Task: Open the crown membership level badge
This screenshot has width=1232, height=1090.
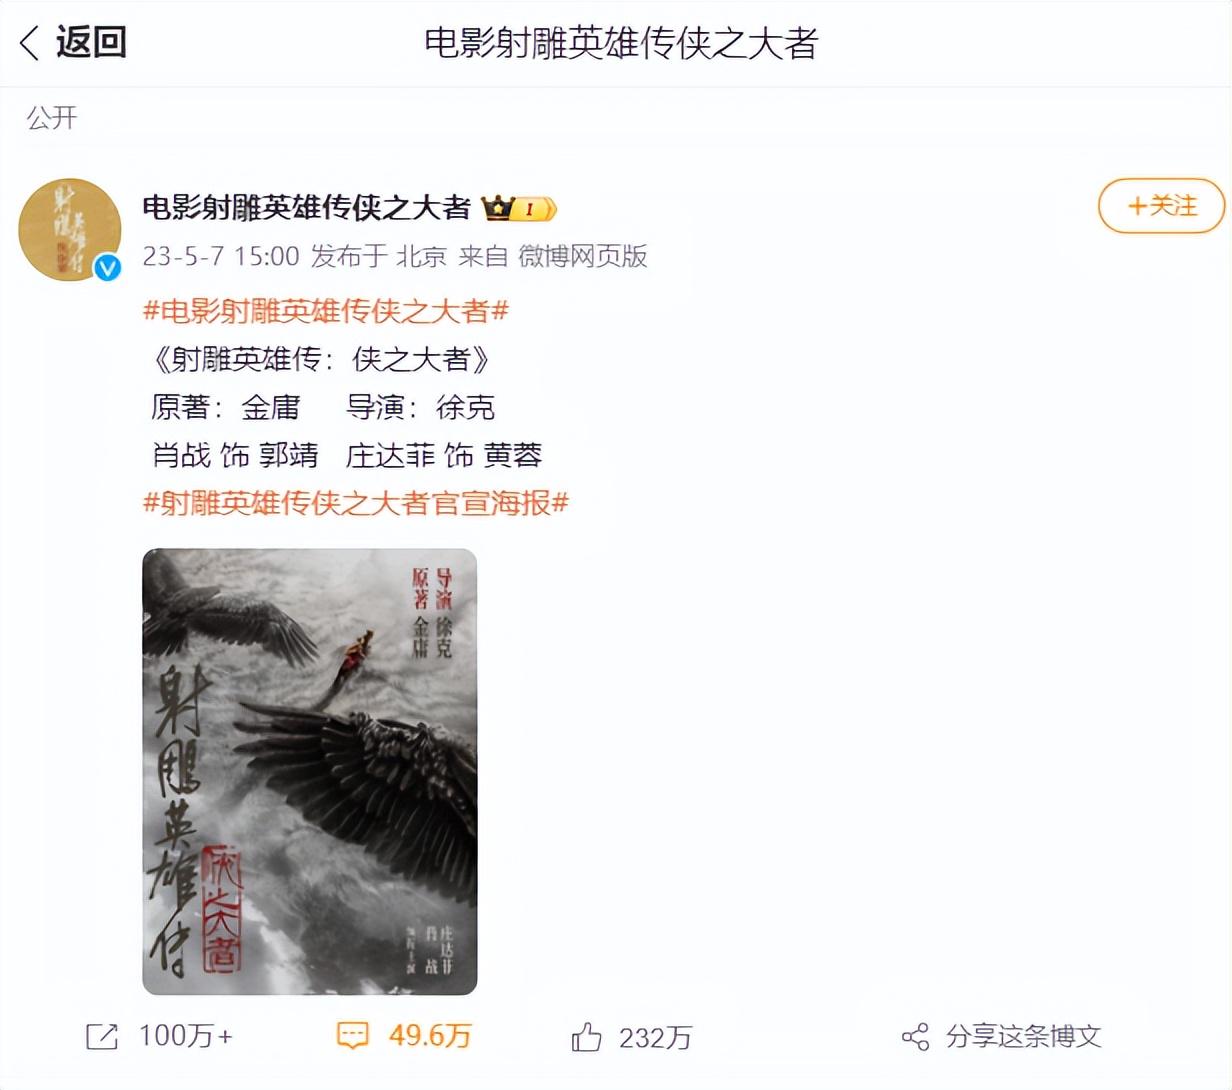Action: 518,208
